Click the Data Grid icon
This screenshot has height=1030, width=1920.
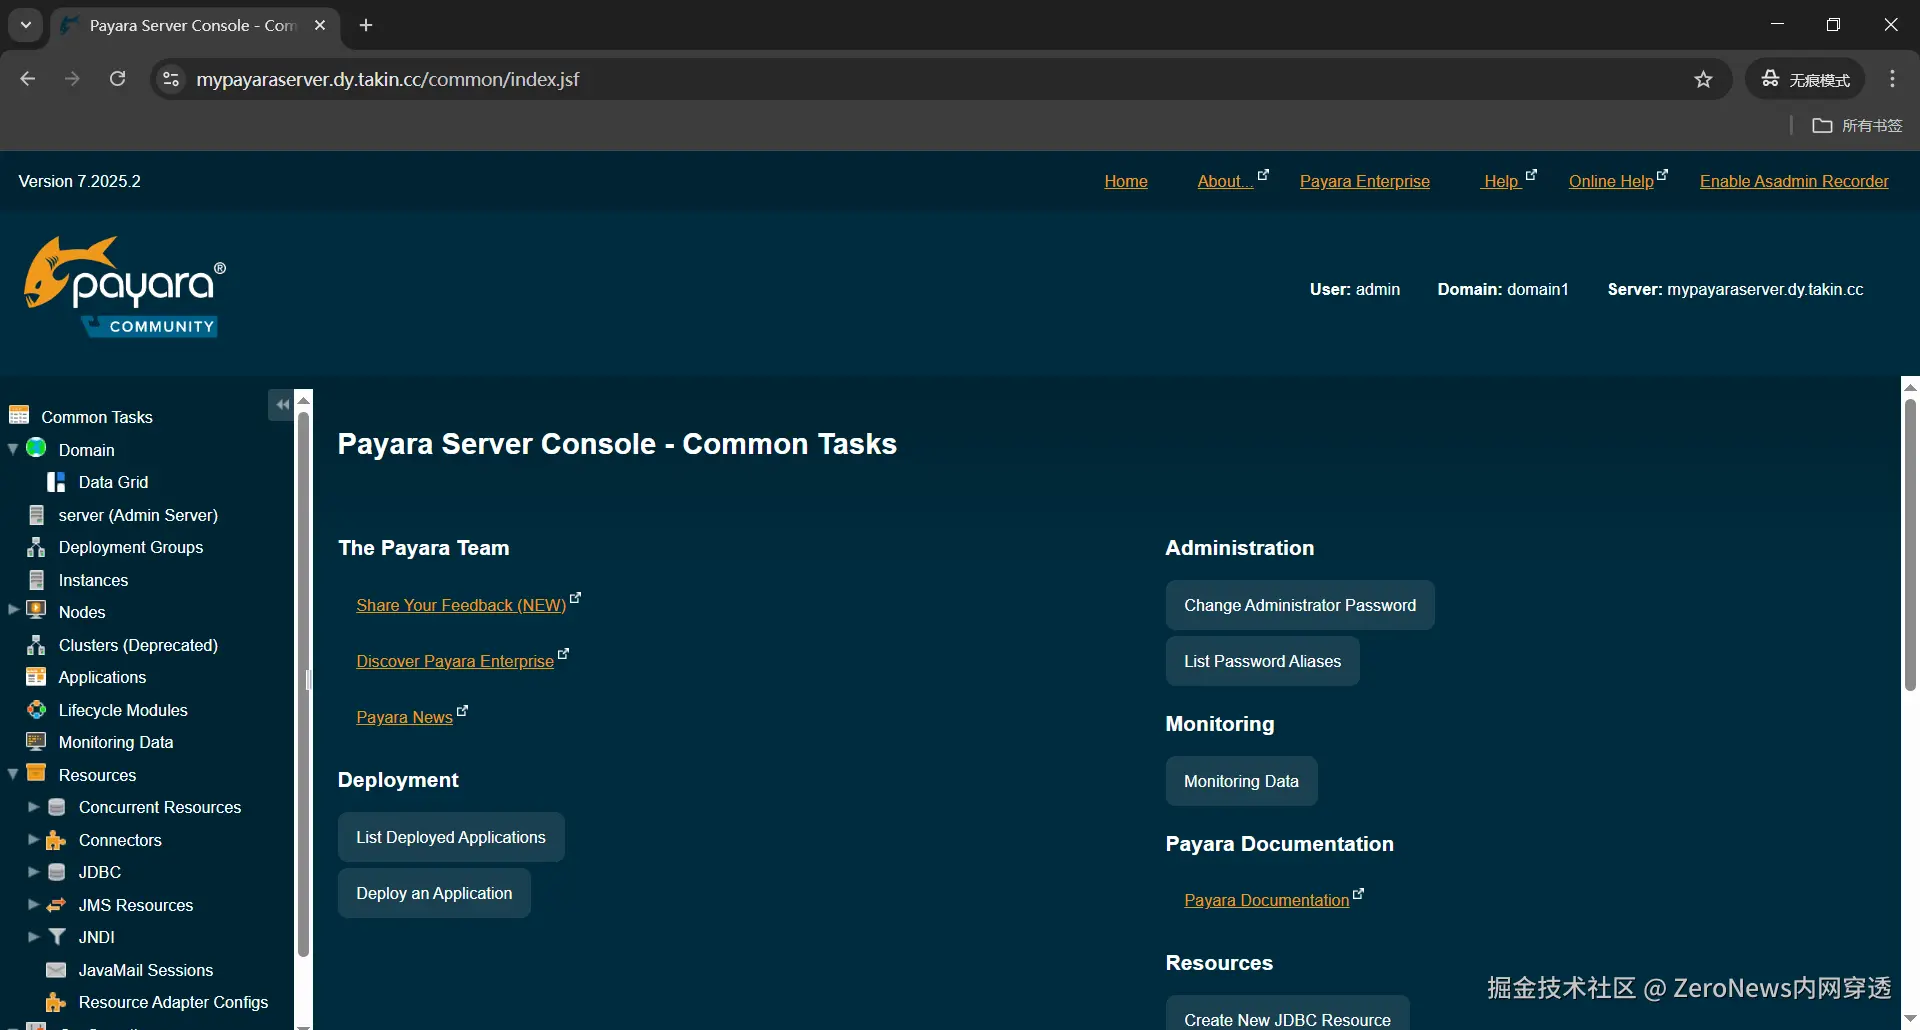(x=56, y=482)
